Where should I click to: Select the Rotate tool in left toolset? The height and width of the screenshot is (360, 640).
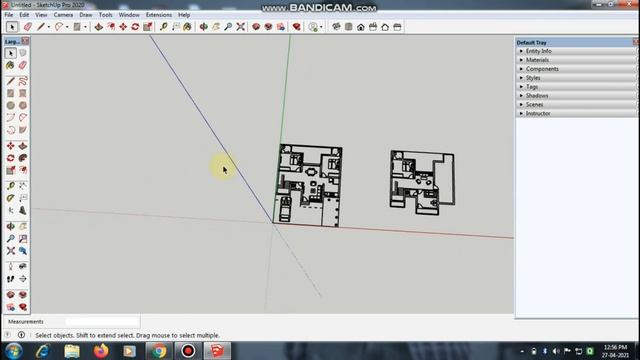coord(11,158)
